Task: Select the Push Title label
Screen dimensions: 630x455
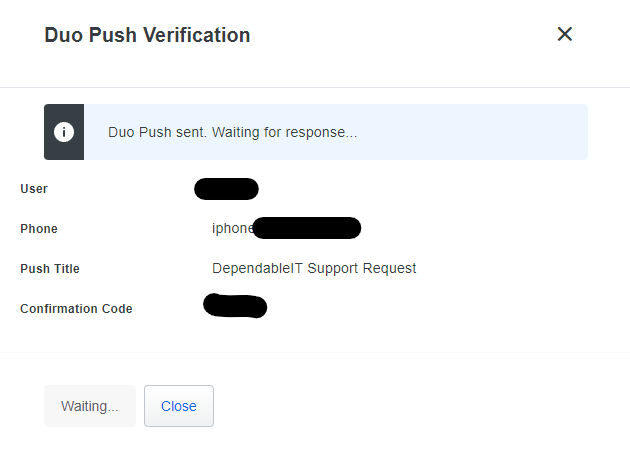Action: click(50, 268)
